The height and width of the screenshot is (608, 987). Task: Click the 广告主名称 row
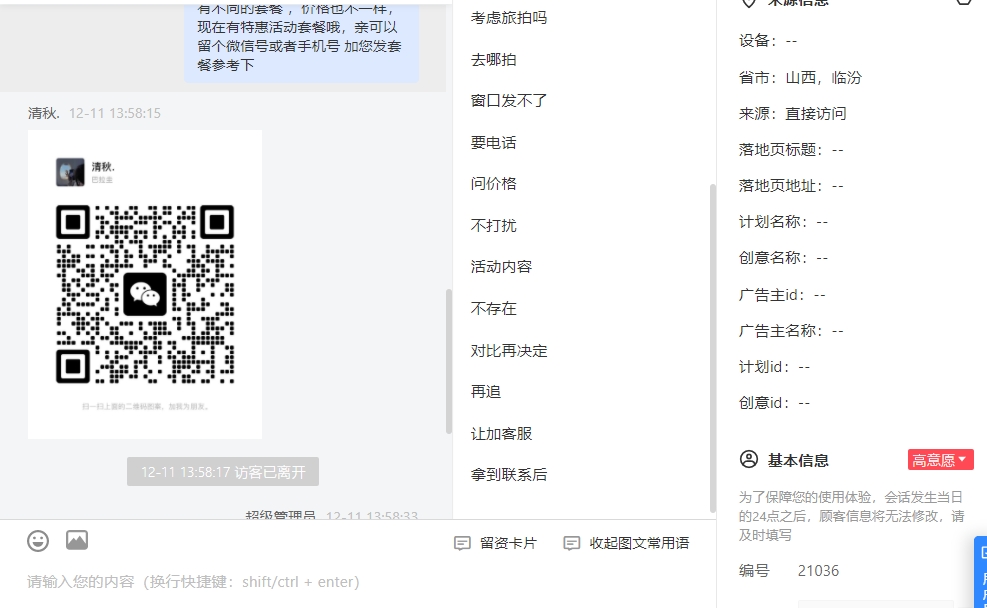(791, 330)
